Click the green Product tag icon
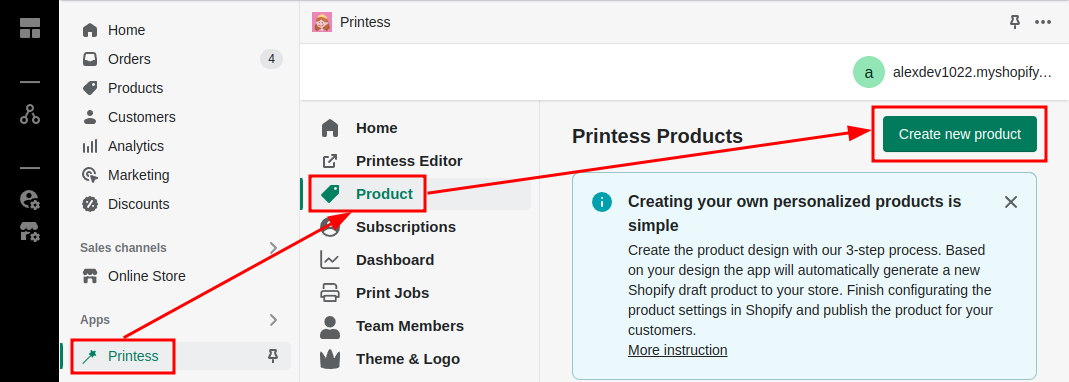 [330, 194]
